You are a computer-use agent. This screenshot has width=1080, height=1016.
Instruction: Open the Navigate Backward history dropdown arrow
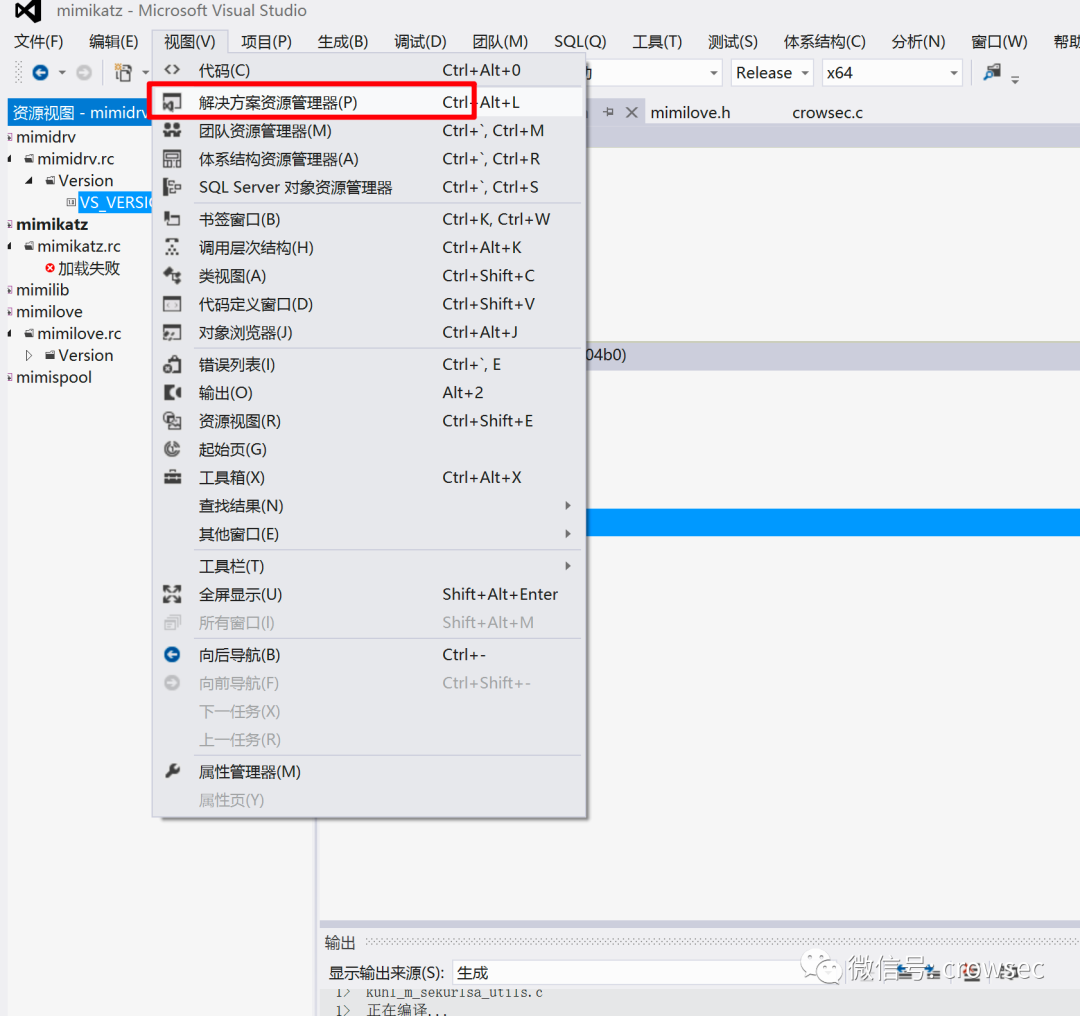point(62,72)
